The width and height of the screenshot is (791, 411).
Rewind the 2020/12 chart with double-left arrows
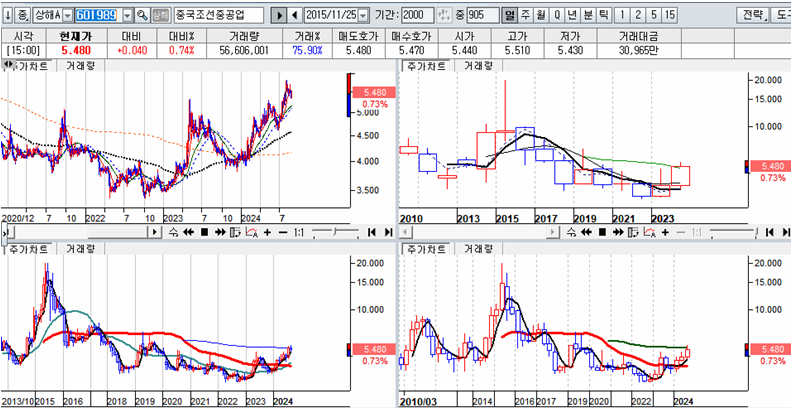[189, 232]
